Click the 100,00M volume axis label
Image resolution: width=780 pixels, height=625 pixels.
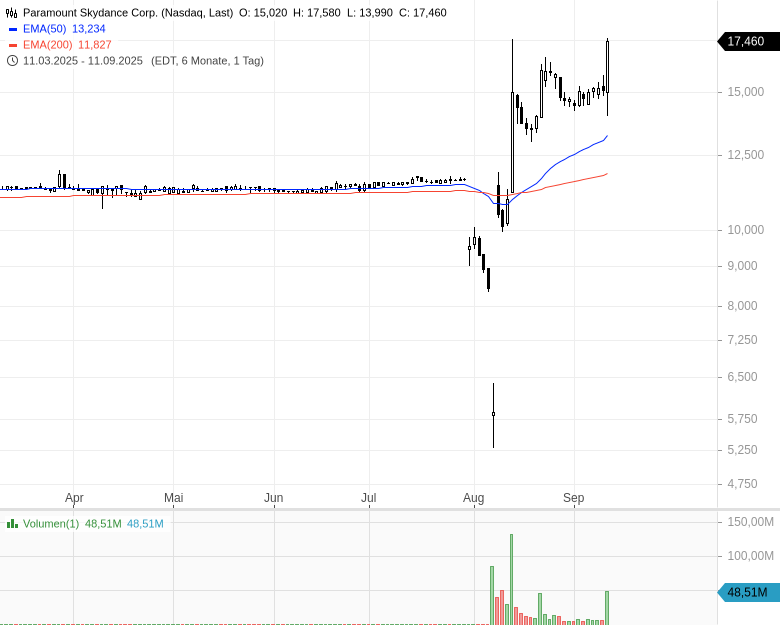point(751,556)
